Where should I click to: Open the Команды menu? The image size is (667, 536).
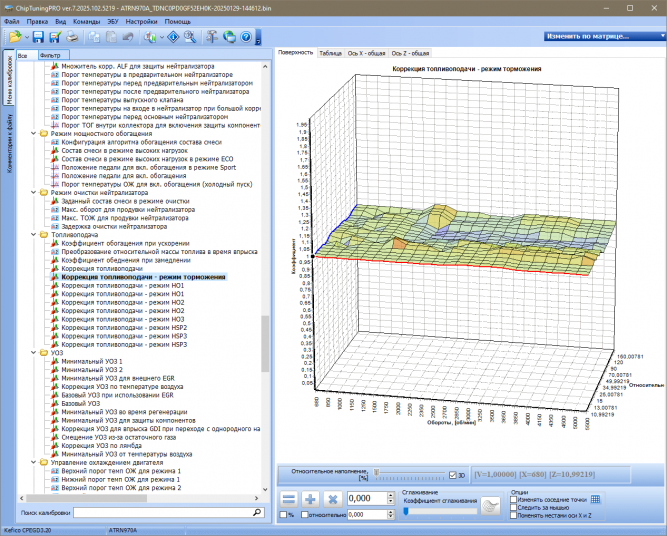pyautogui.click(x=86, y=21)
